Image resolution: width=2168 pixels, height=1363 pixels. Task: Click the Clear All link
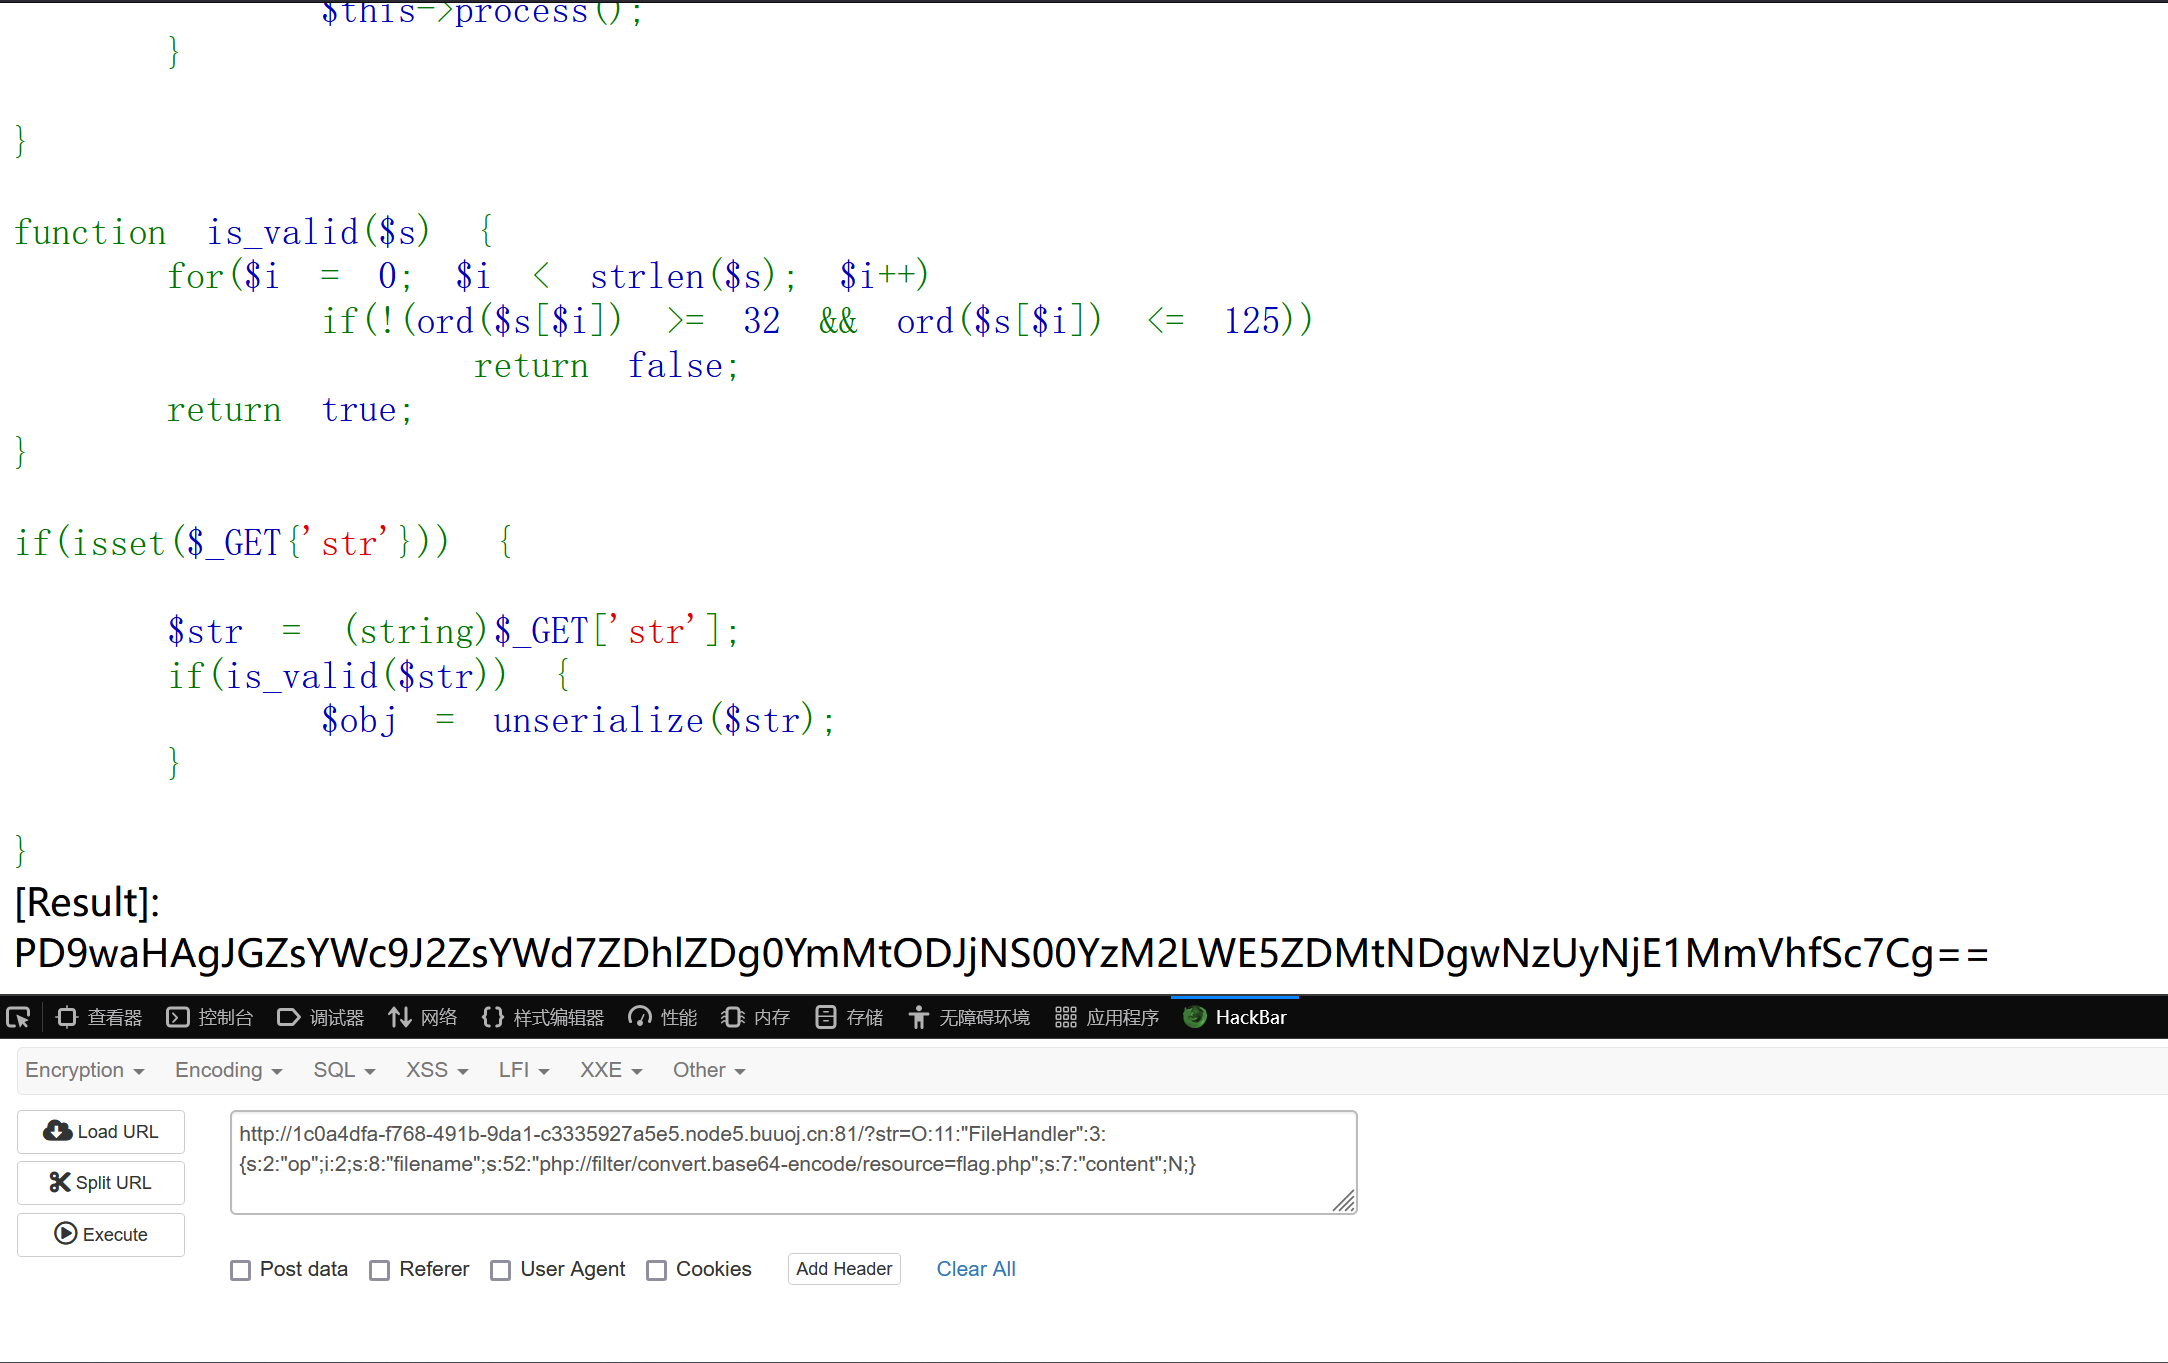[x=976, y=1269]
